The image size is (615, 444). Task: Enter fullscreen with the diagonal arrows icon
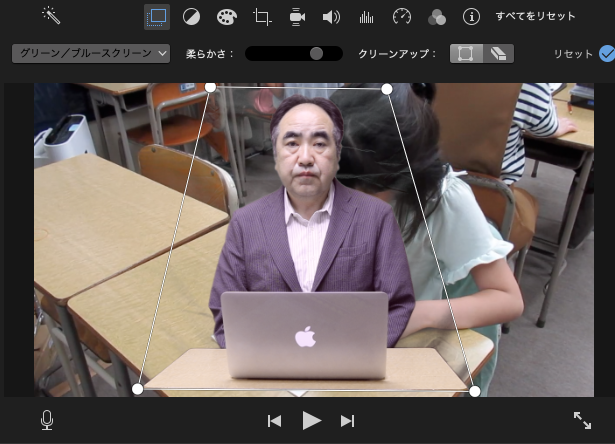582,421
